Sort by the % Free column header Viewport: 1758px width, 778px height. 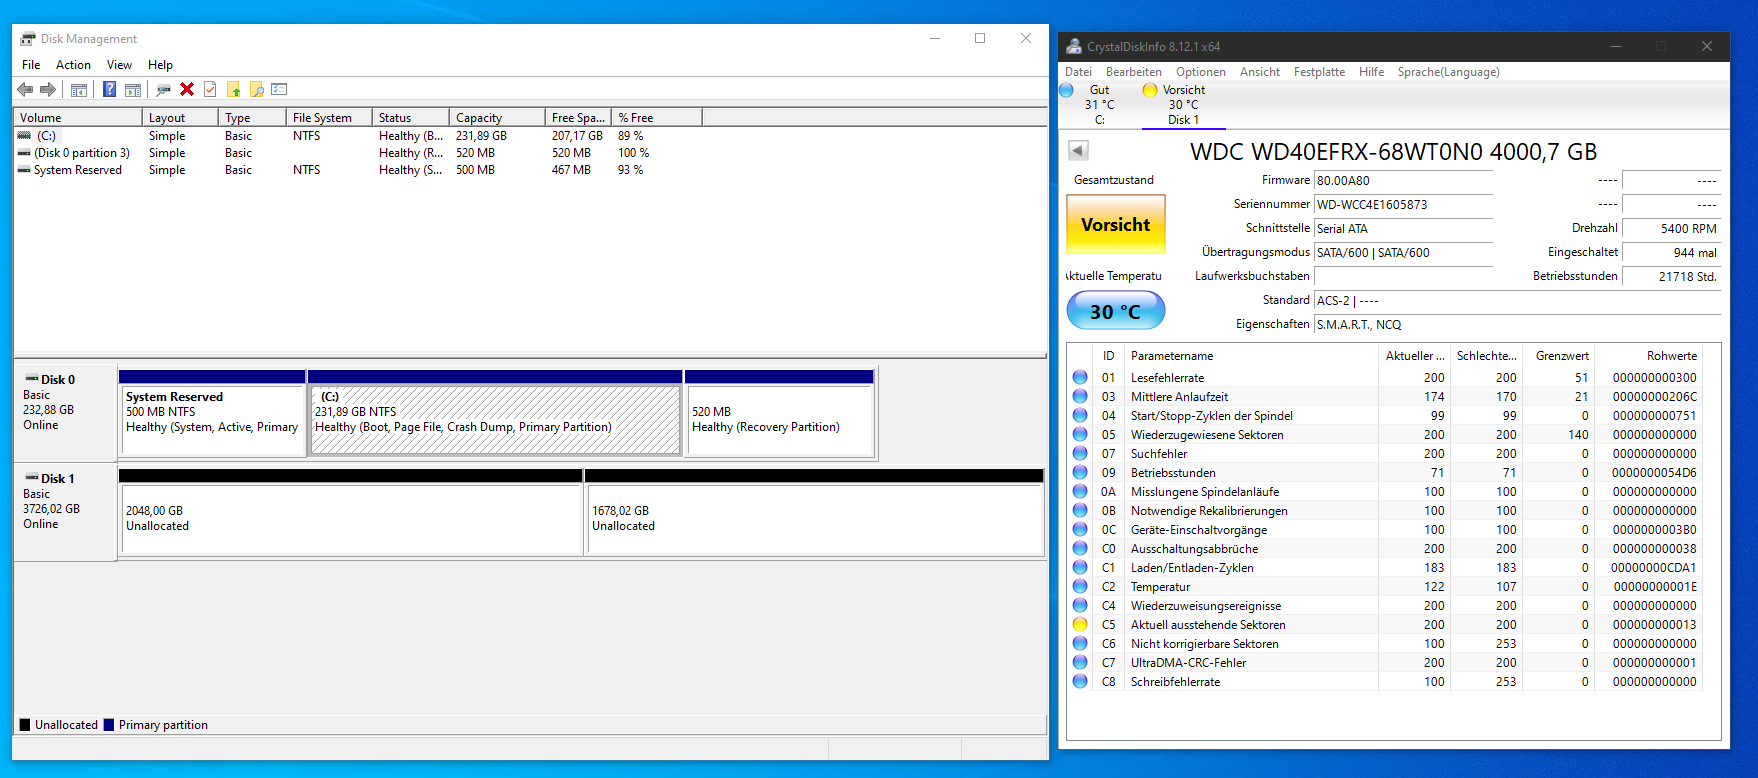pyautogui.click(x=656, y=117)
